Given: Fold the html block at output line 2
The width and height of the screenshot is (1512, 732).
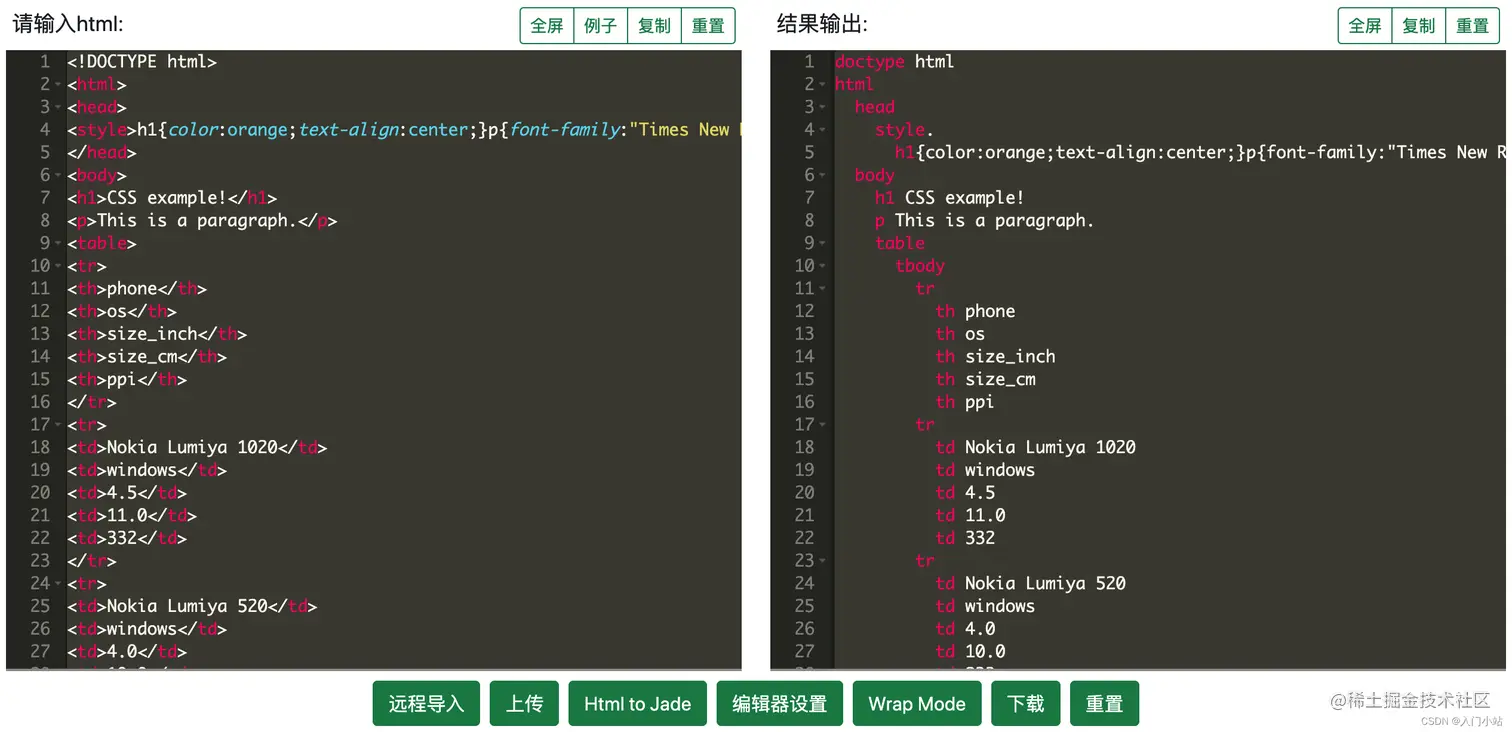Looking at the screenshot, I should (823, 85).
